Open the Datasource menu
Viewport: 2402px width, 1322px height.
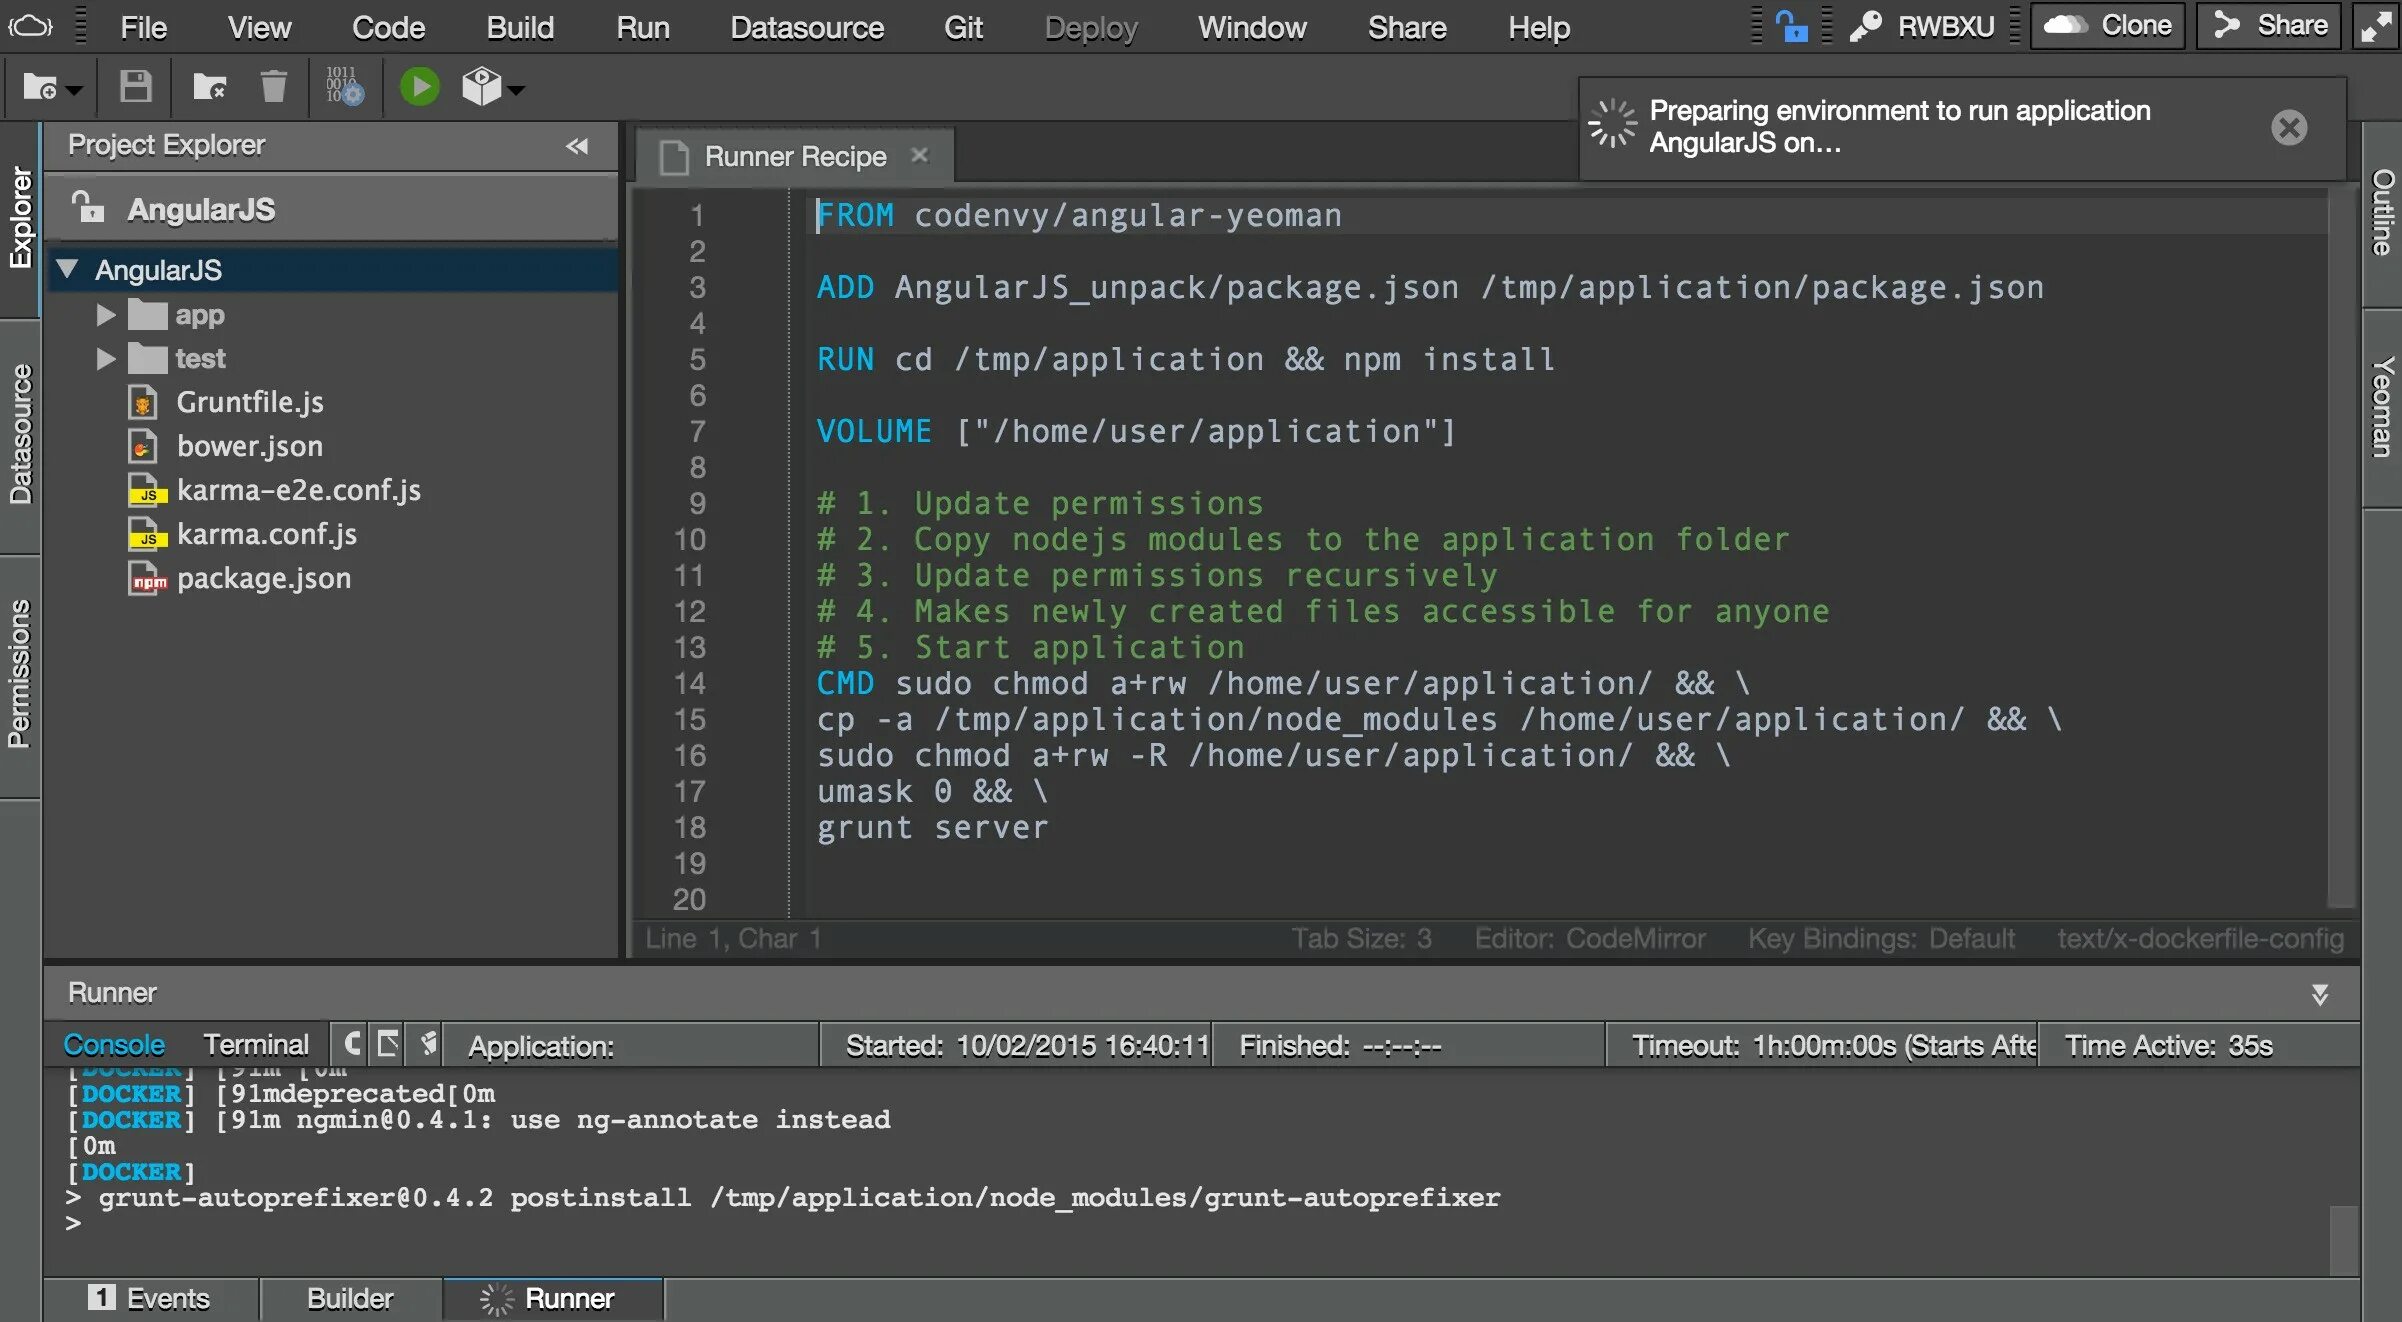coord(806,27)
